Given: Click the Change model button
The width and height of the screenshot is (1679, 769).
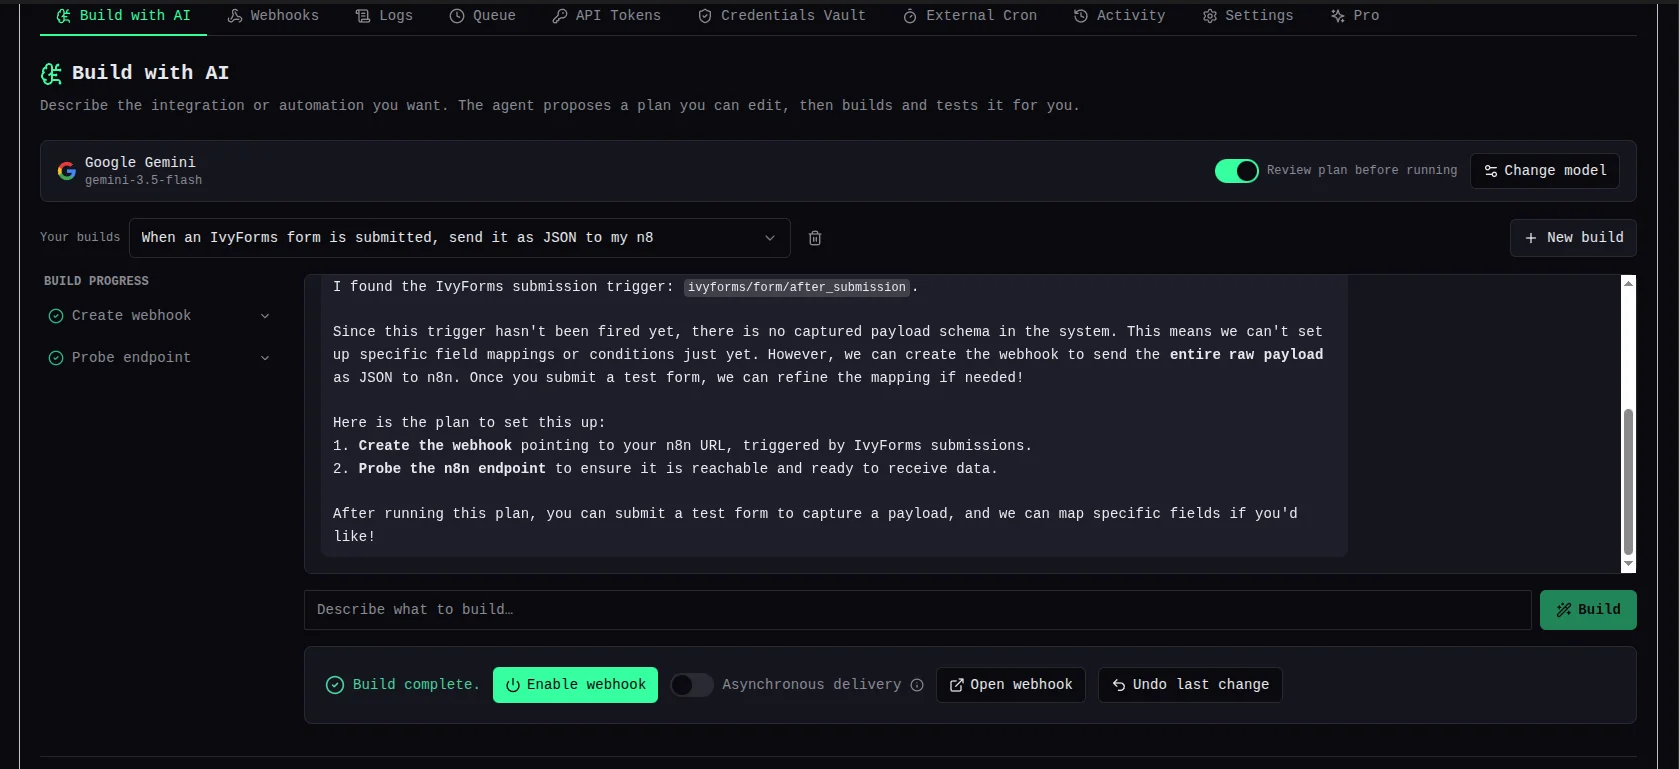Looking at the screenshot, I should [x=1544, y=171].
